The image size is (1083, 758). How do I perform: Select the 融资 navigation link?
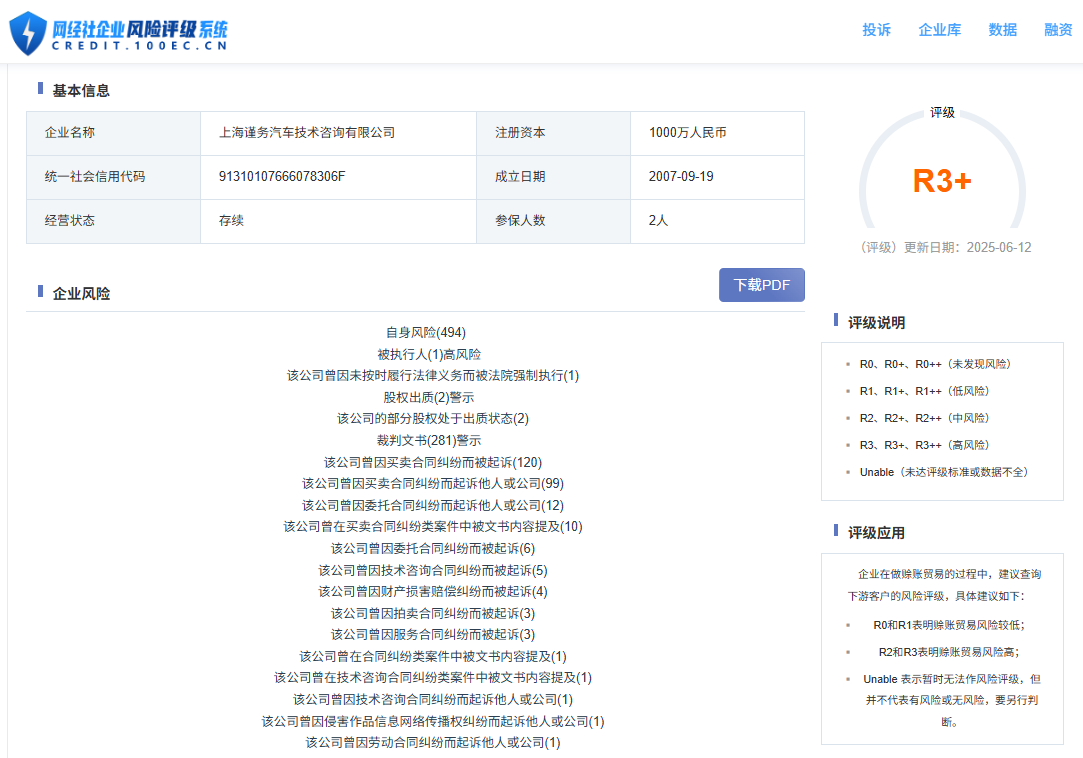tap(1058, 30)
